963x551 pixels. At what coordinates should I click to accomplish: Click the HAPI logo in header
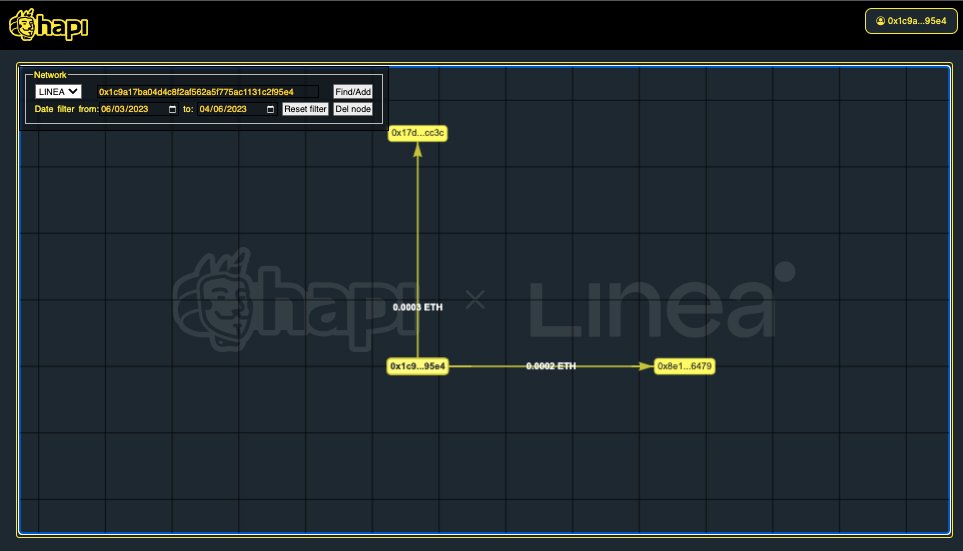coord(49,25)
